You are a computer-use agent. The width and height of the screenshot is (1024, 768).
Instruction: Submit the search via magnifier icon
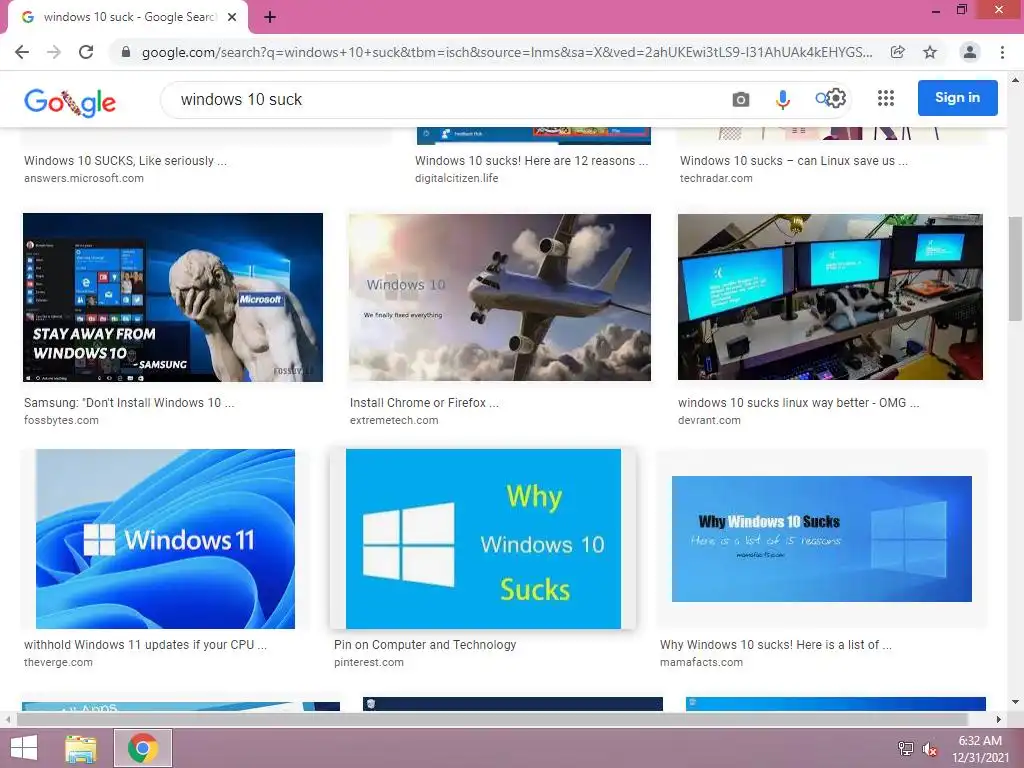click(822, 99)
